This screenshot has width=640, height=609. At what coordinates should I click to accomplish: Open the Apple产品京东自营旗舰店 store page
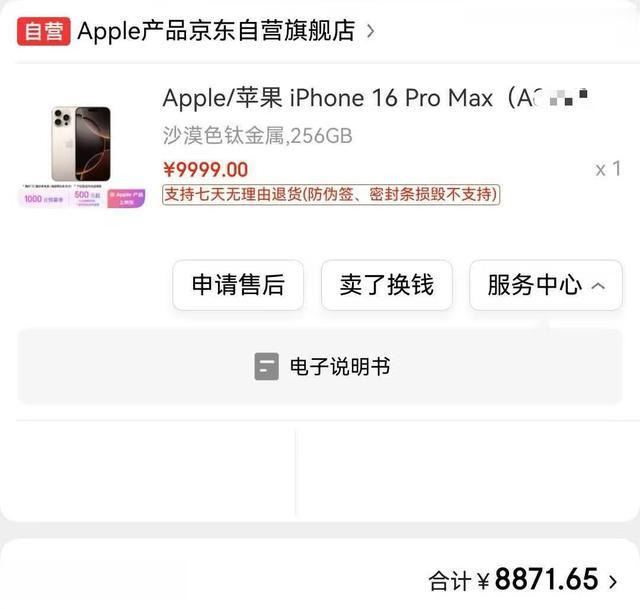click(216, 31)
